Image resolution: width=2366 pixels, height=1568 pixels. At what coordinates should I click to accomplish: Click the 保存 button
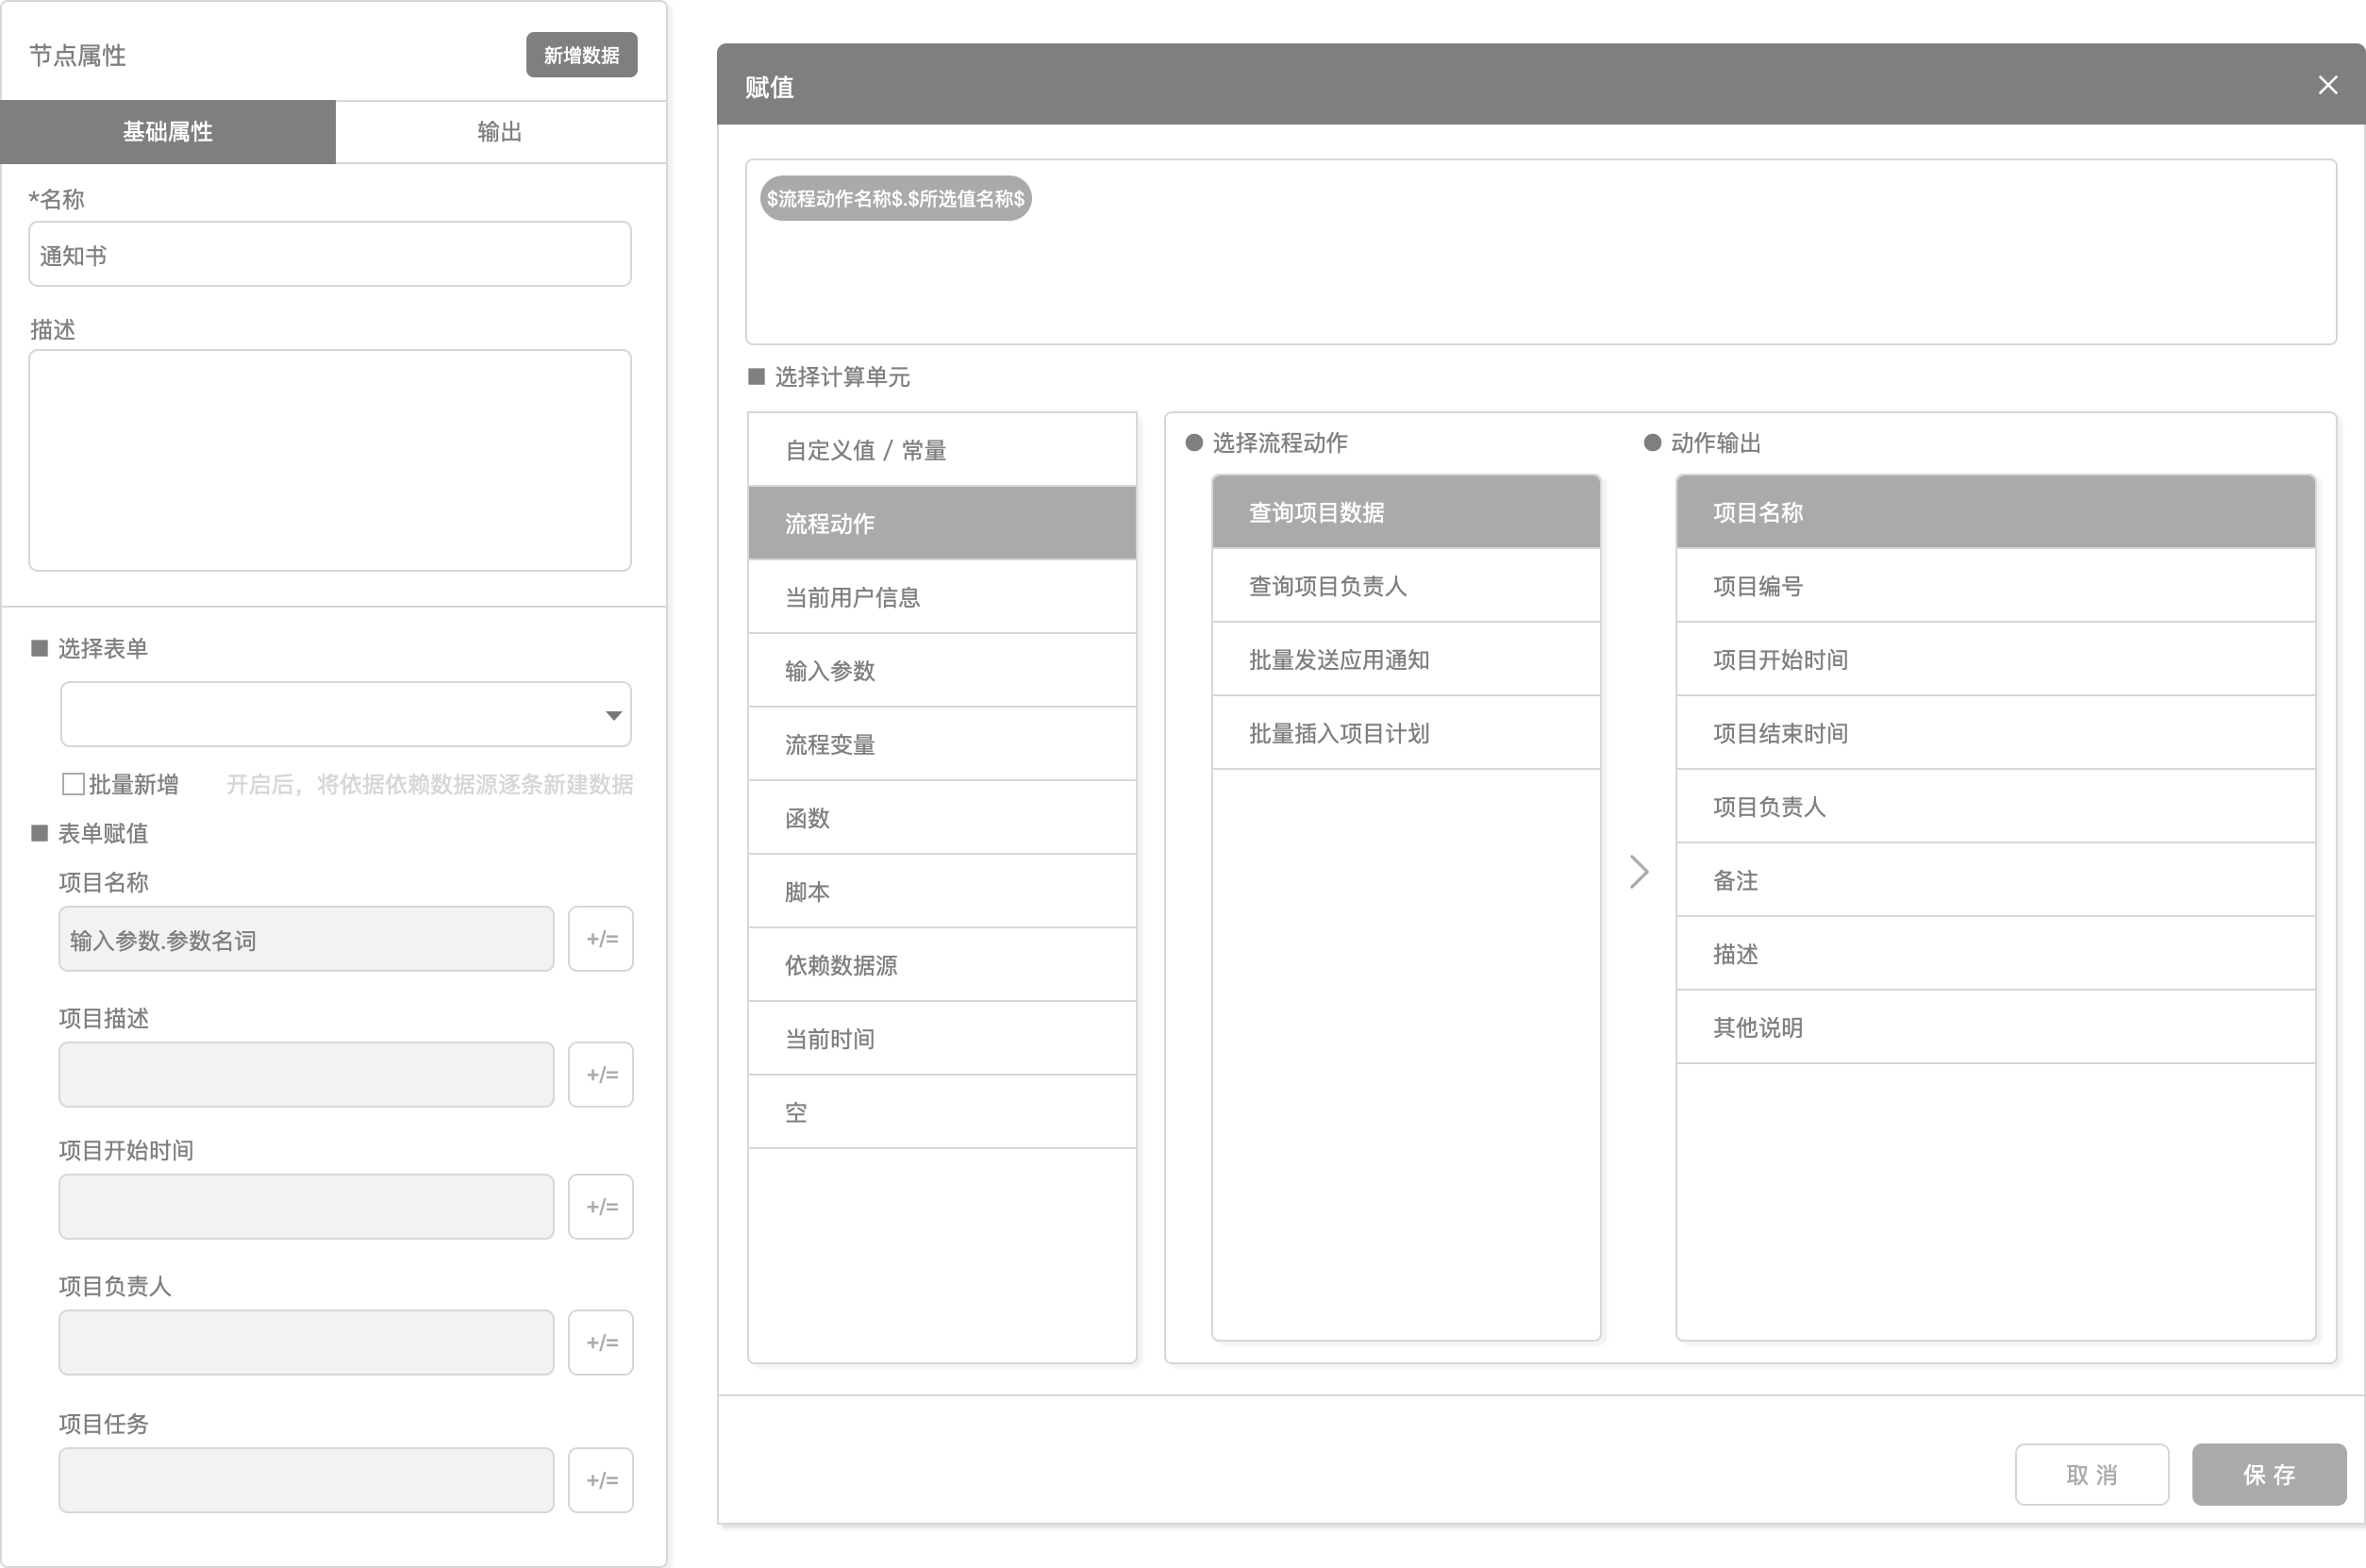[2268, 1474]
